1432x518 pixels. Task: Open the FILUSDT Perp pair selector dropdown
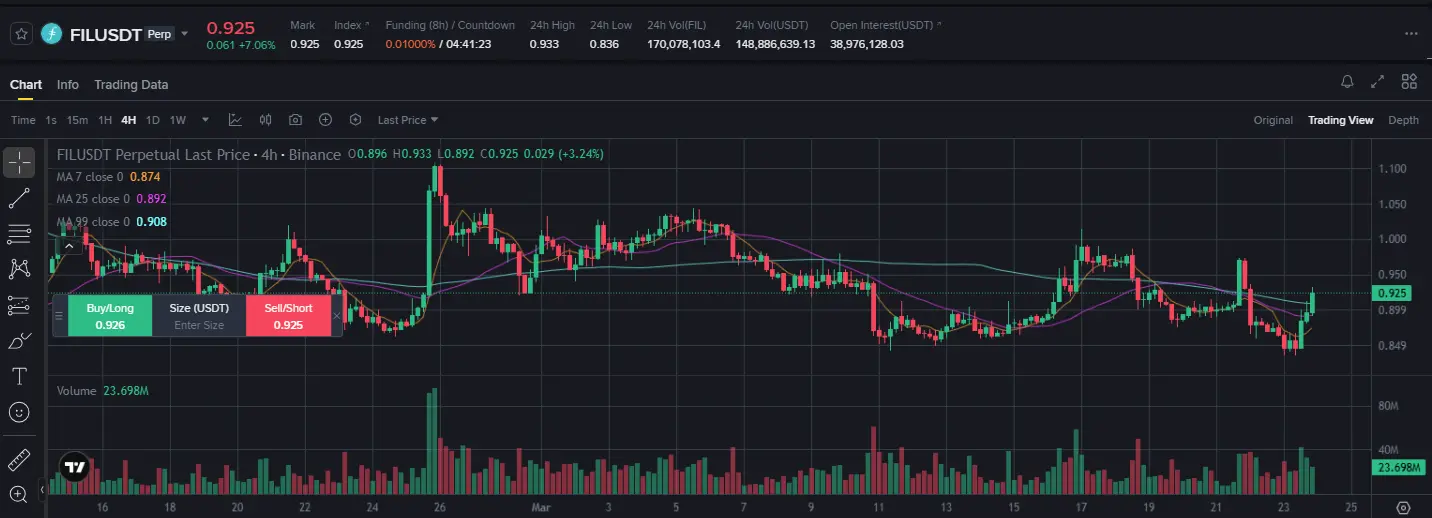[185, 34]
